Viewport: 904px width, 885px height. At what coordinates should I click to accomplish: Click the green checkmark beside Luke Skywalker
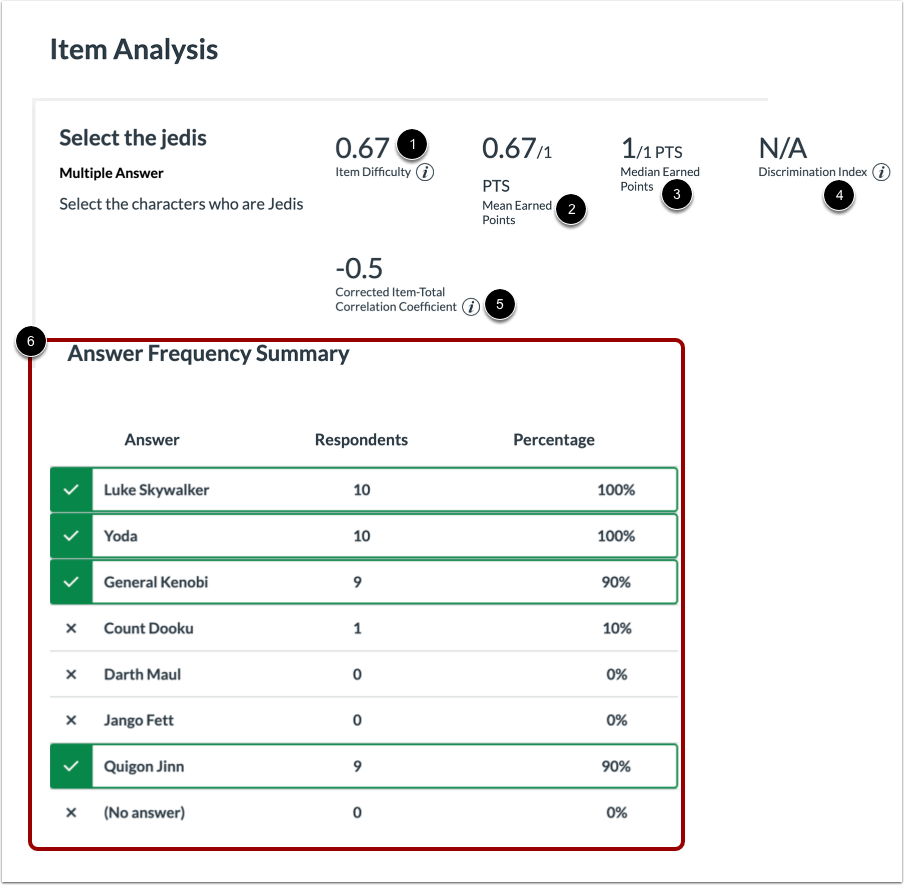tap(70, 490)
